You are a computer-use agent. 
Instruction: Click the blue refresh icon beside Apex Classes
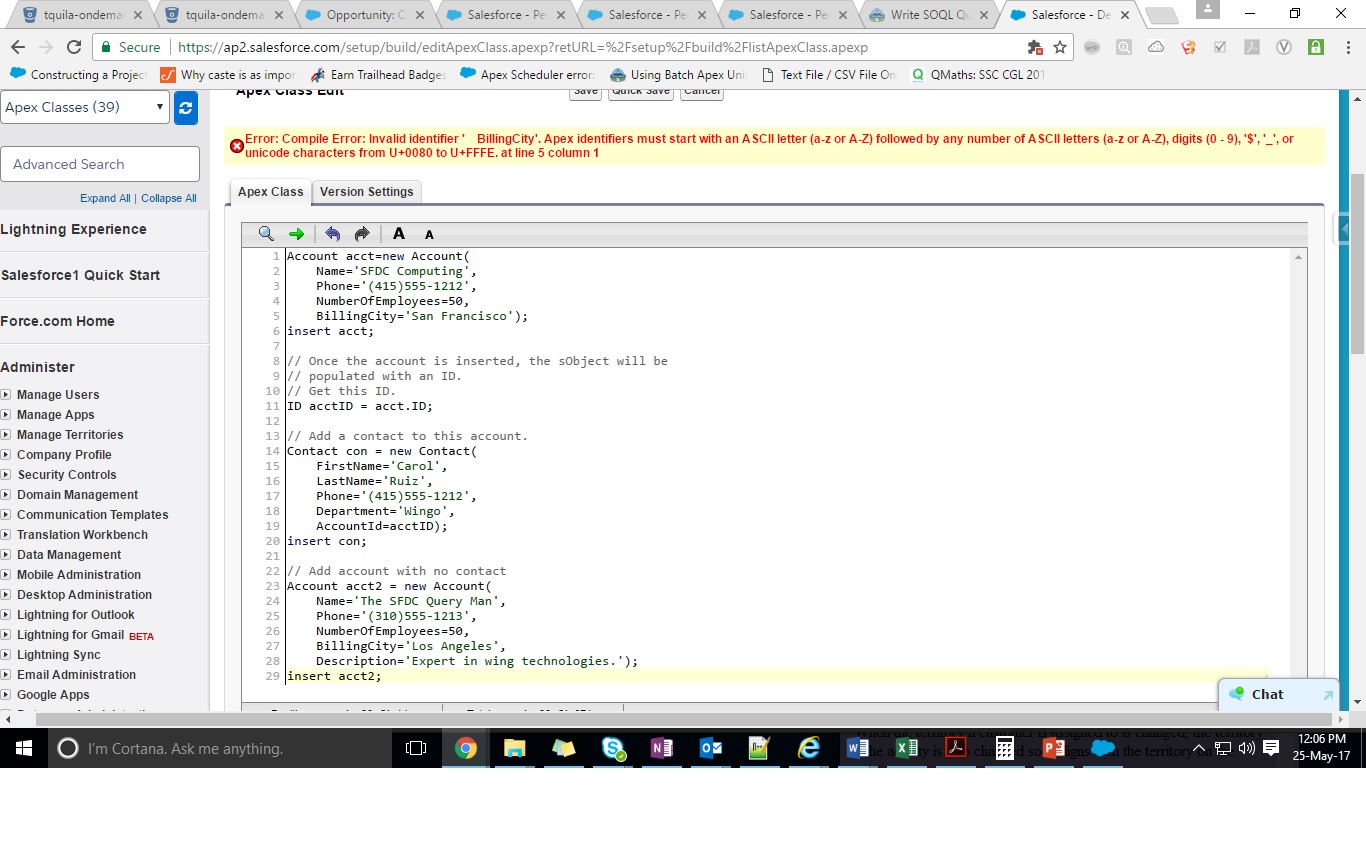tap(186, 108)
